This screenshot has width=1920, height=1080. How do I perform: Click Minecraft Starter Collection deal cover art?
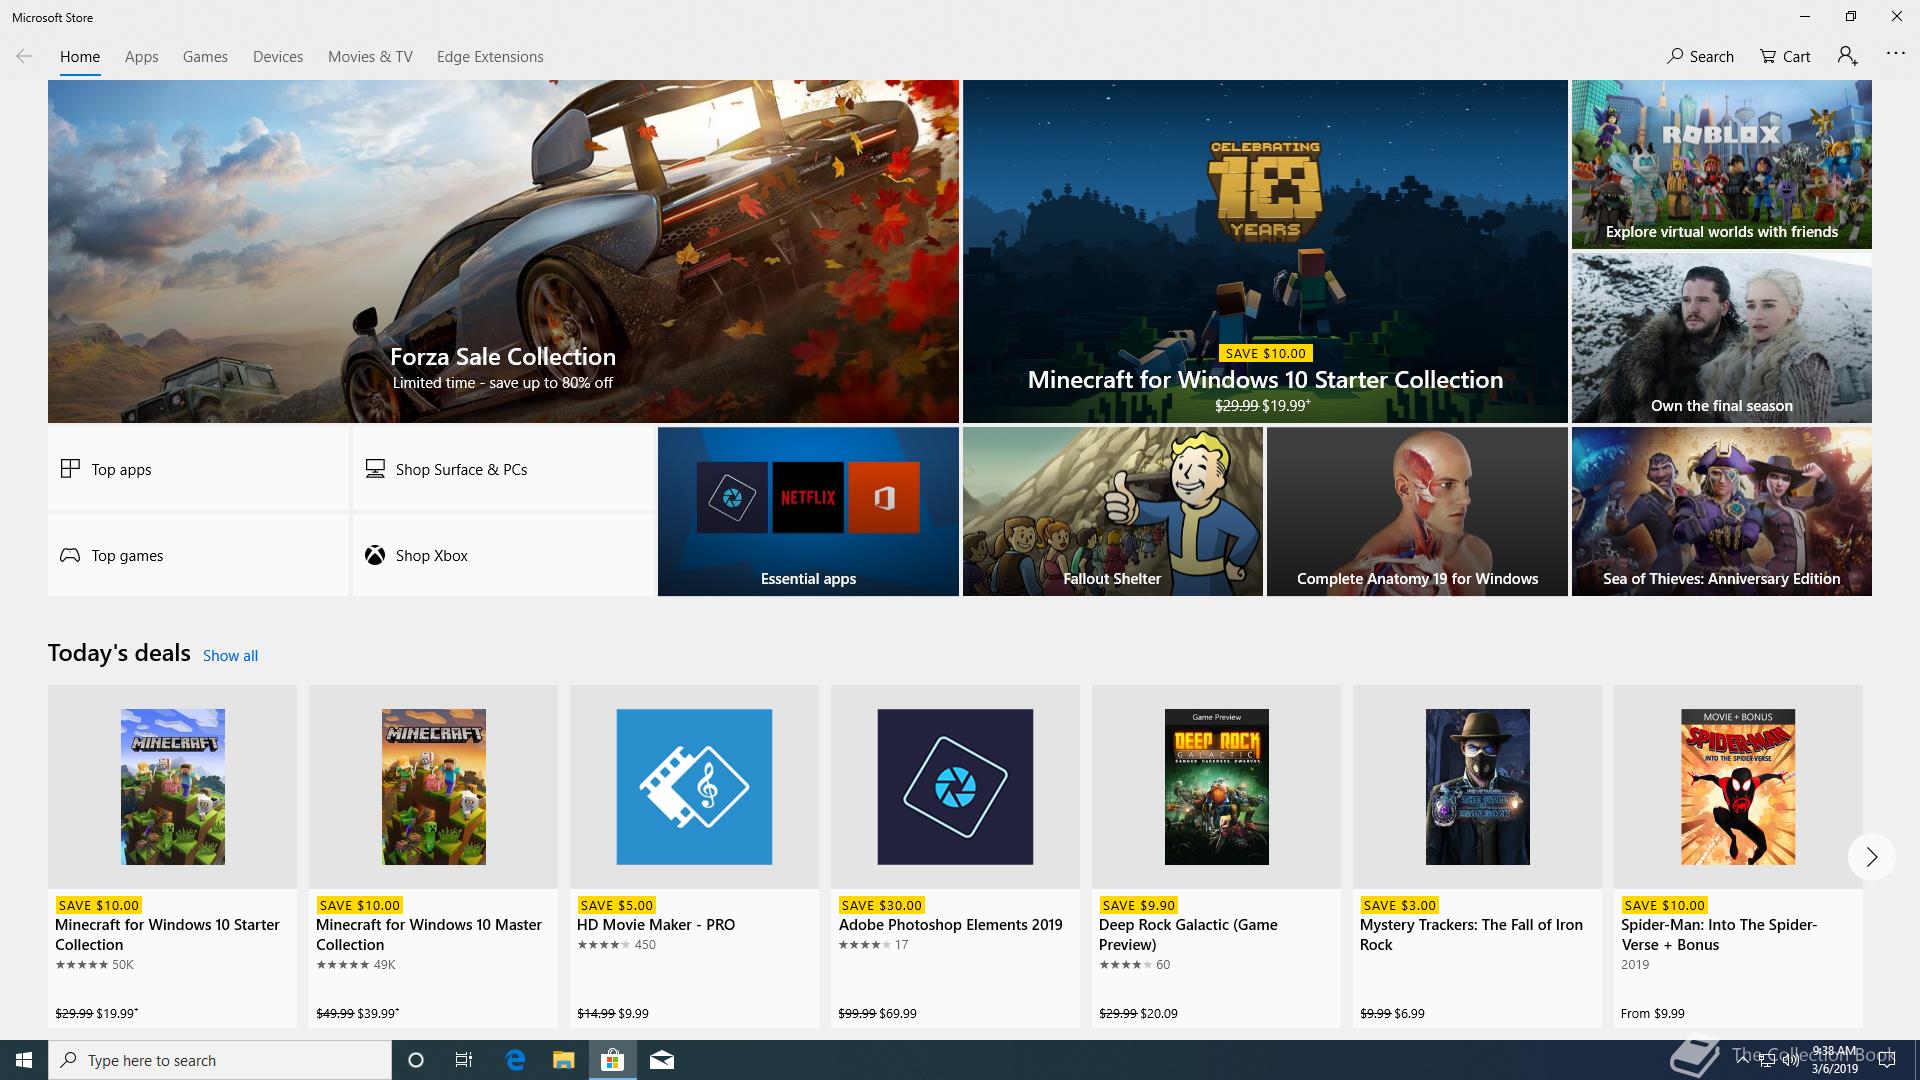pos(173,787)
